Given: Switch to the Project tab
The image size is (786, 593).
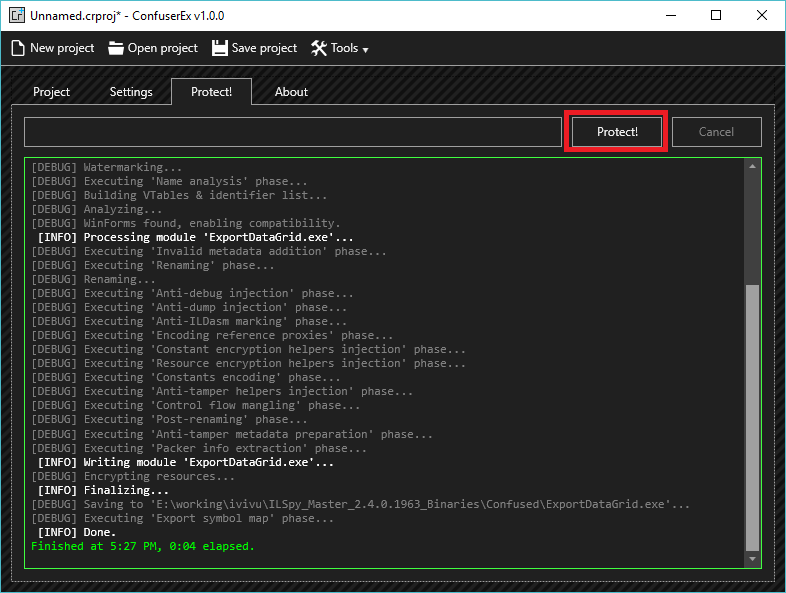Looking at the screenshot, I should pyautogui.click(x=51, y=92).
